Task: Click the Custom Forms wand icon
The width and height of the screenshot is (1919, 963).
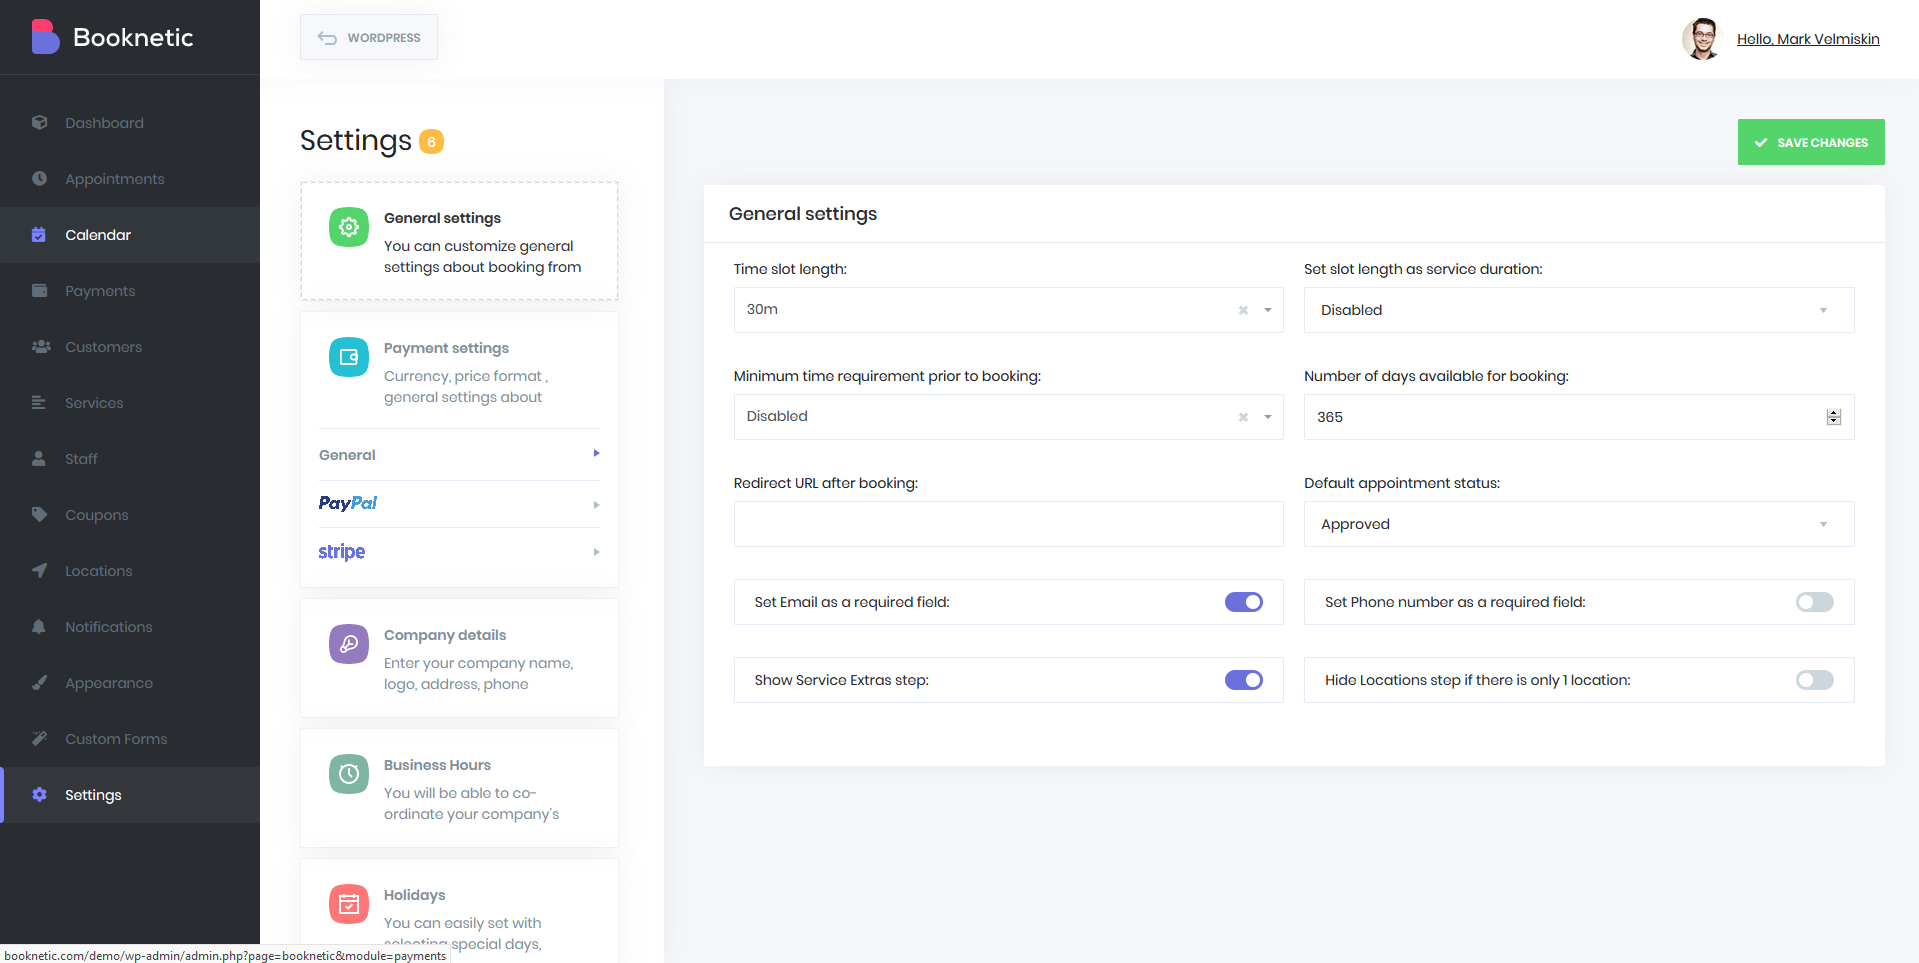Action: 39,739
